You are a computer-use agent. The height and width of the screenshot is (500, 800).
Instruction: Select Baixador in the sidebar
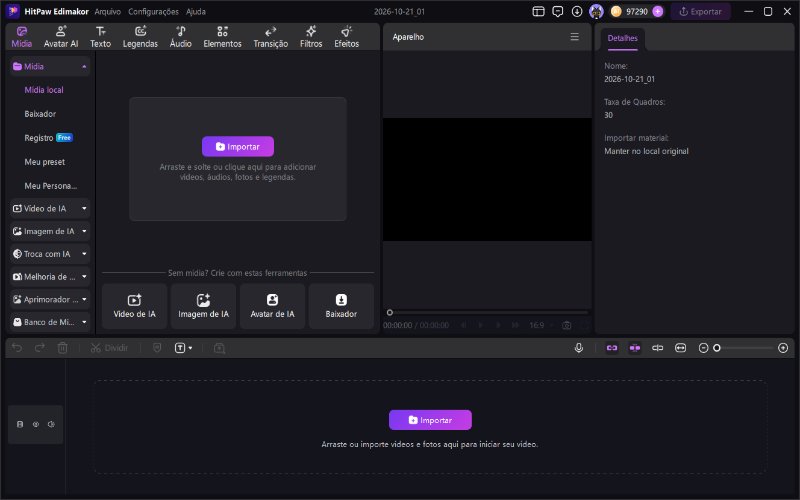[40, 114]
